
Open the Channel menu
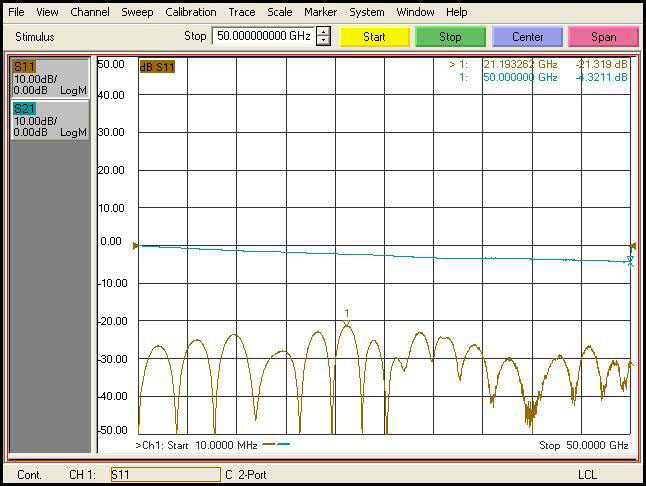coord(90,12)
